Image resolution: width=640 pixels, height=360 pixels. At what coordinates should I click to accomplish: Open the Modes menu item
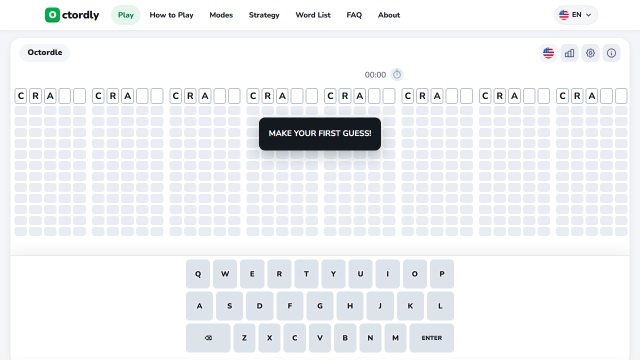[221, 15]
